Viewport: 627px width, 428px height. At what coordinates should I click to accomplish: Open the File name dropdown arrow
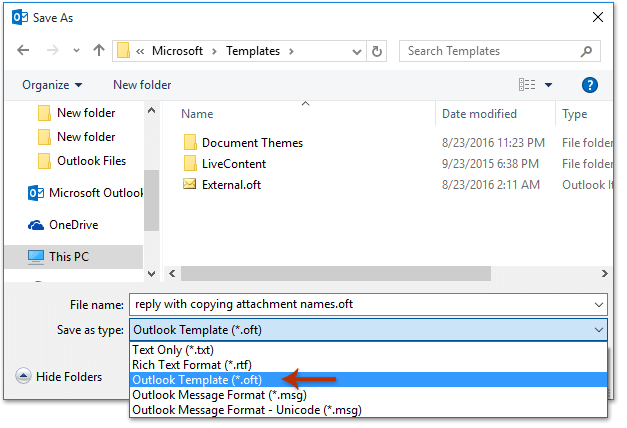[x=599, y=305]
